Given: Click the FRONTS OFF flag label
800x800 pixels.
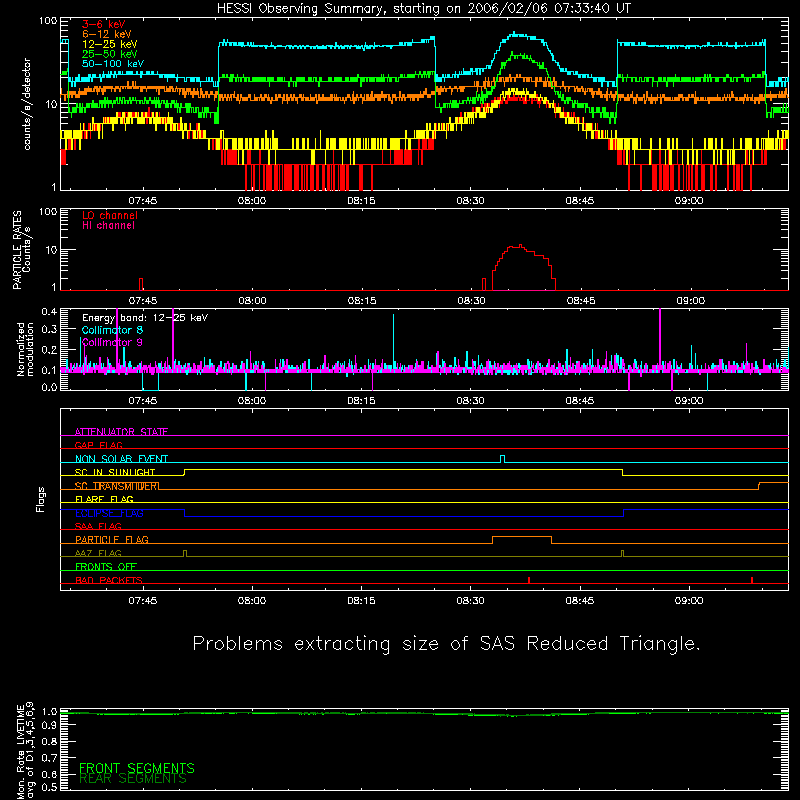Looking at the screenshot, I should click(x=106, y=567).
